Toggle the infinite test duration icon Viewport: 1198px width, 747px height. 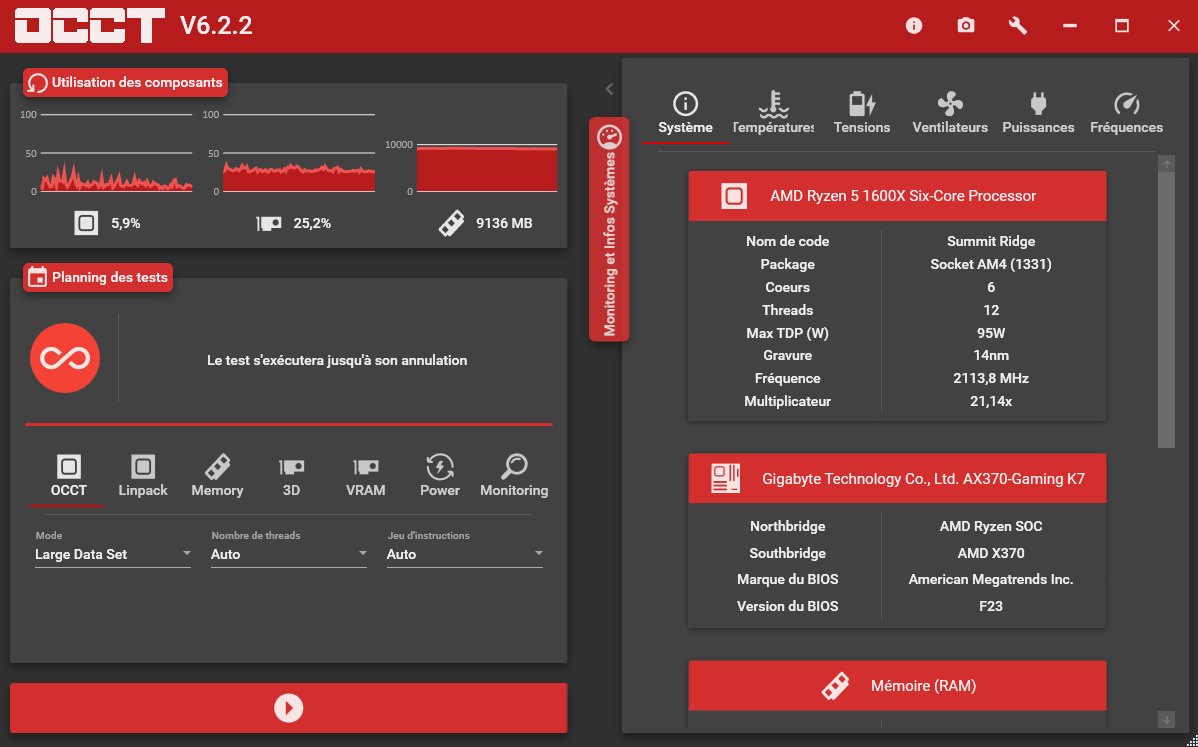point(64,359)
